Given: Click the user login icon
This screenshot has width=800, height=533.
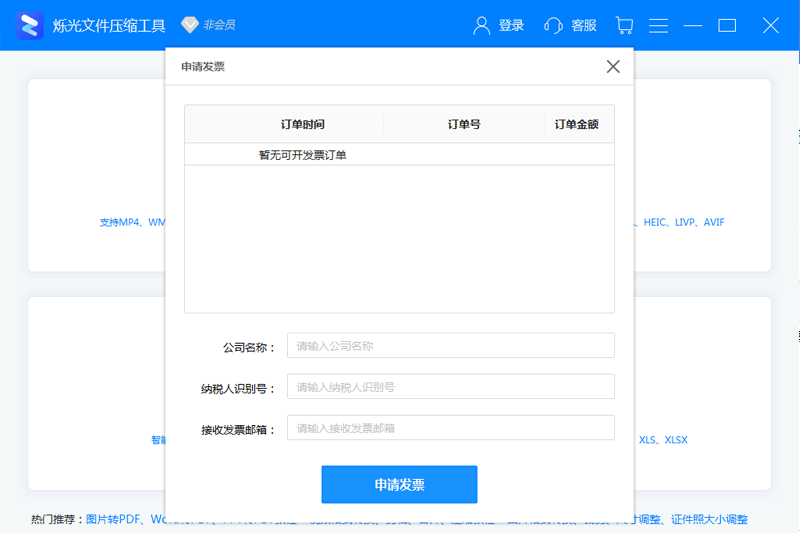Looking at the screenshot, I should point(482,25).
